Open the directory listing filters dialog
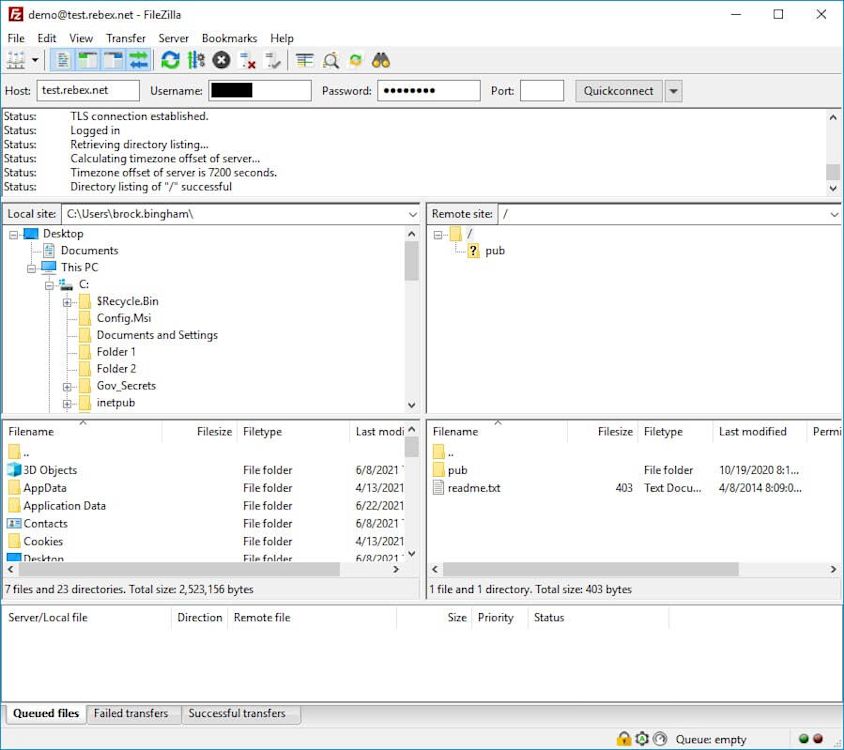844x750 pixels. pyautogui.click(x=305, y=60)
